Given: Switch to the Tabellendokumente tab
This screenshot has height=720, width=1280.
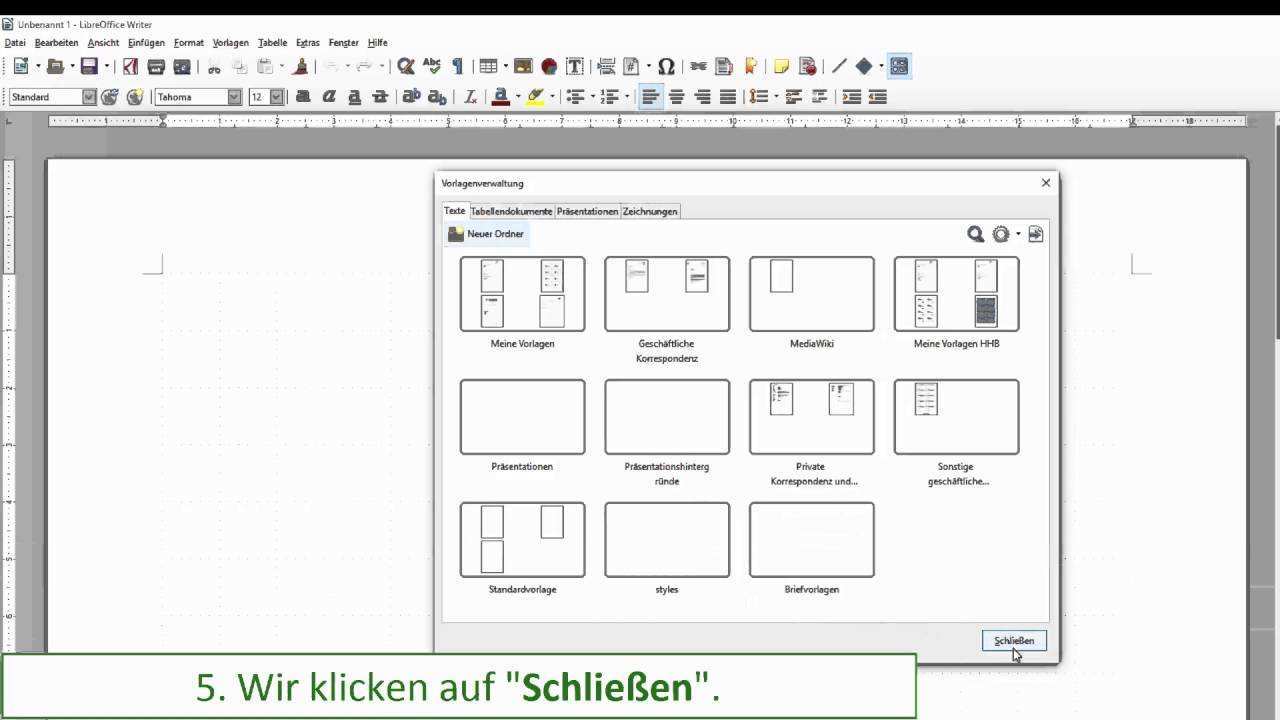Looking at the screenshot, I should (511, 211).
